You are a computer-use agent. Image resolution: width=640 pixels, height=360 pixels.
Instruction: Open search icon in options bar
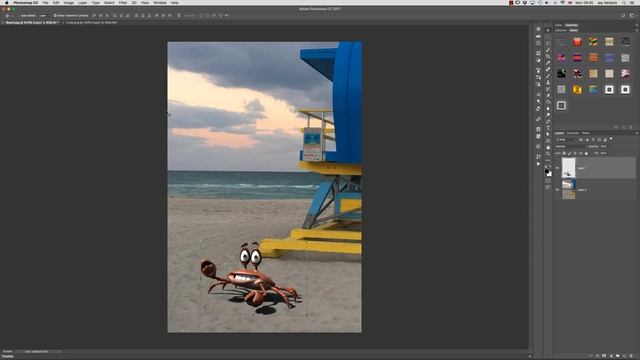click(623, 16)
